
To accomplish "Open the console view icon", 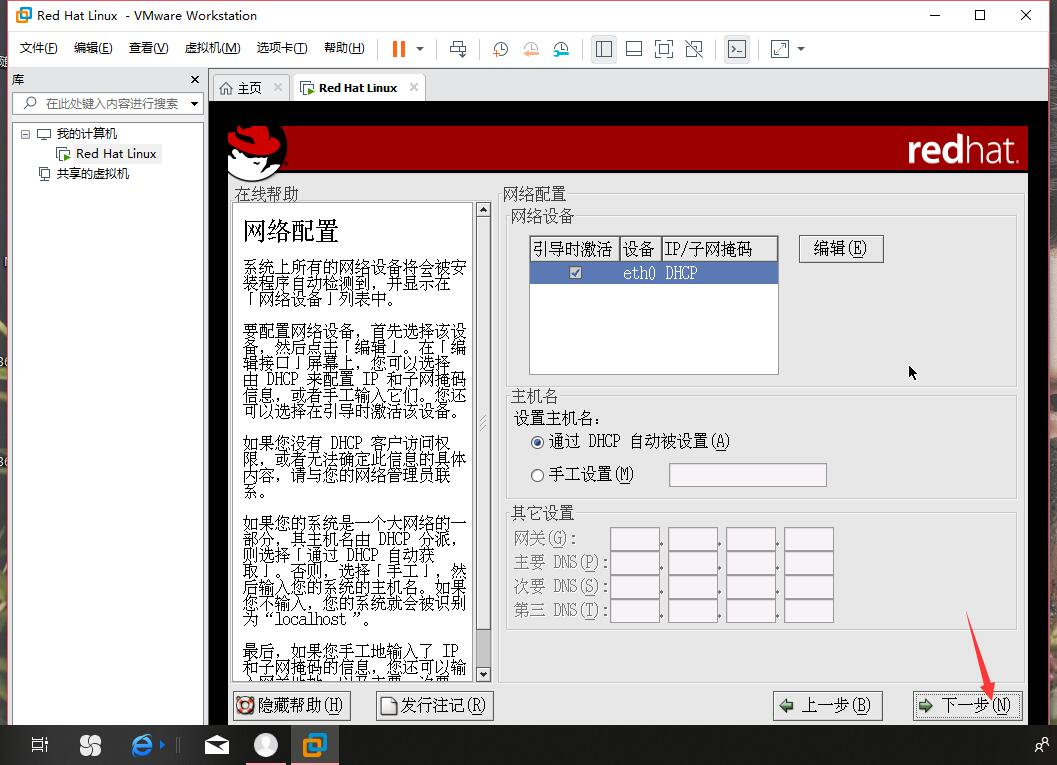I will coord(737,49).
